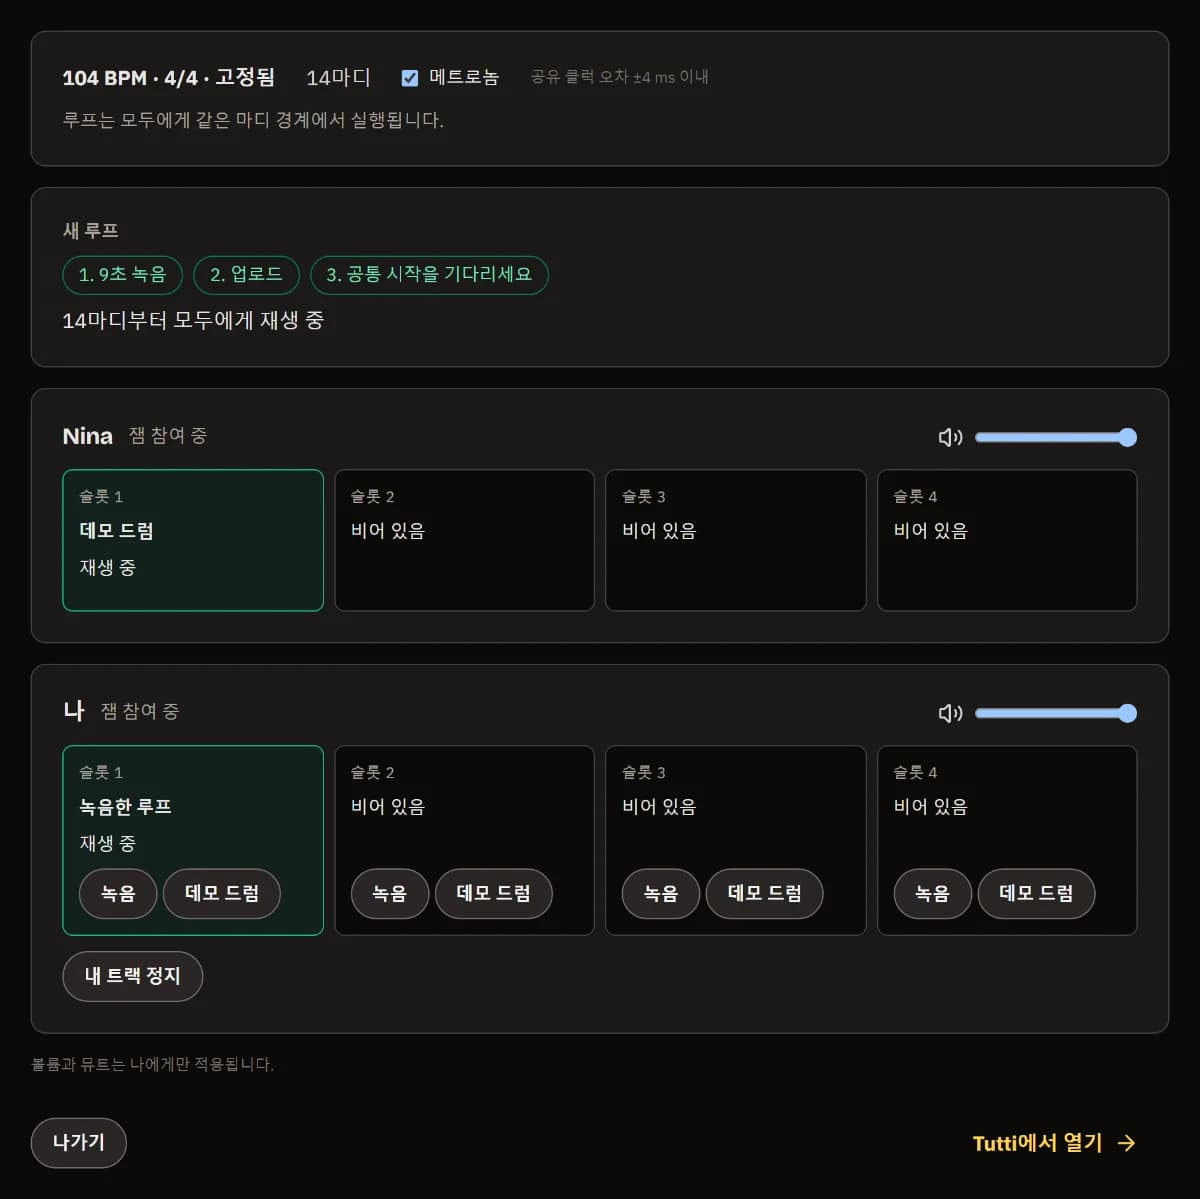1200x1199 pixels.
Task: Click the arrow next to Tutti에서 열기
Action: (1127, 1143)
